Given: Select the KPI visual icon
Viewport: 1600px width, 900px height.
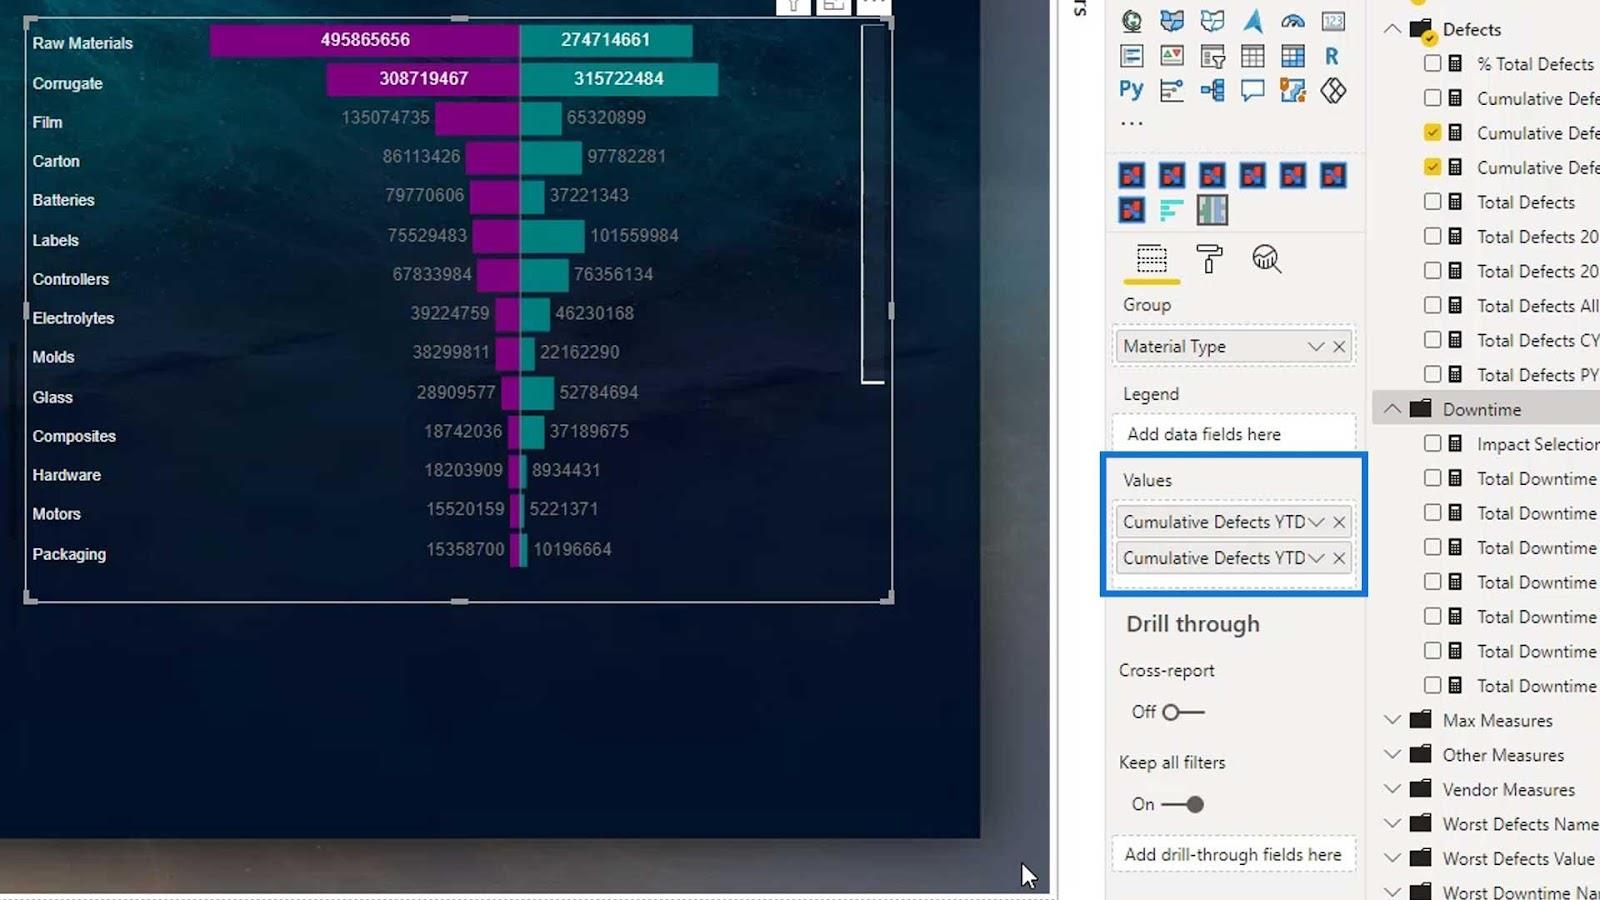Looking at the screenshot, I should click(x=1172, y=56).
